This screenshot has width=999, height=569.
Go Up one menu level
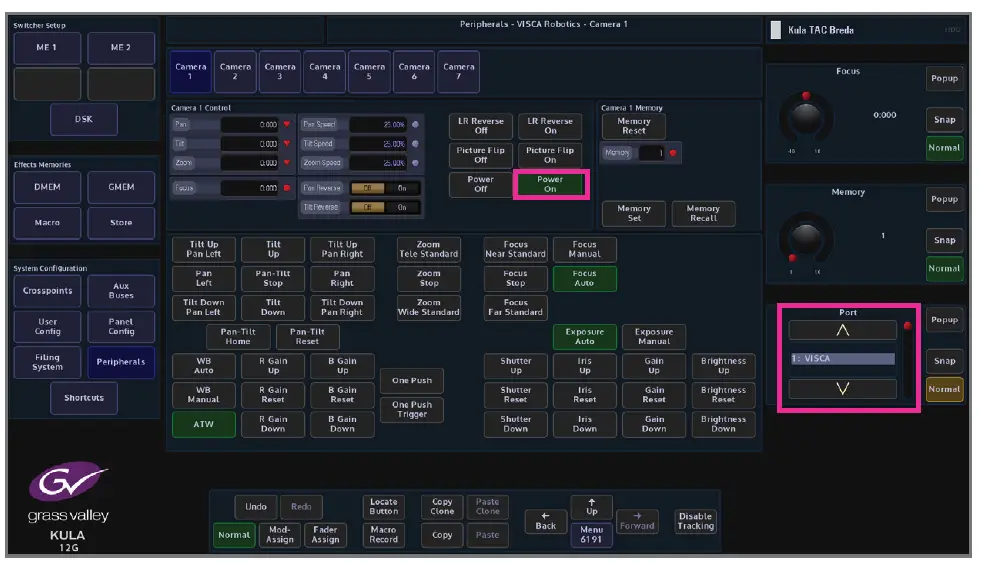(591, 507)
